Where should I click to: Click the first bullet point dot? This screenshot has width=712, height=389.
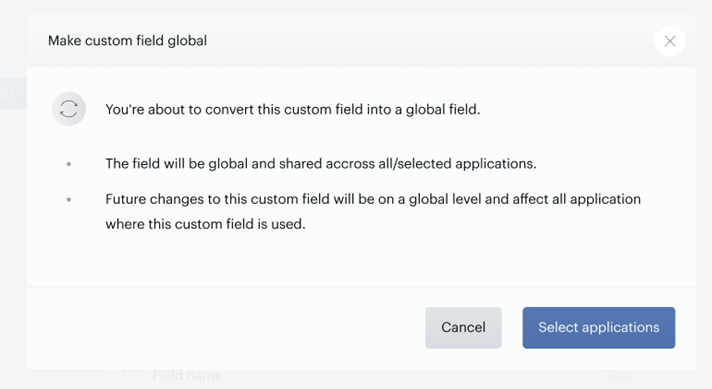pos(69,164)
